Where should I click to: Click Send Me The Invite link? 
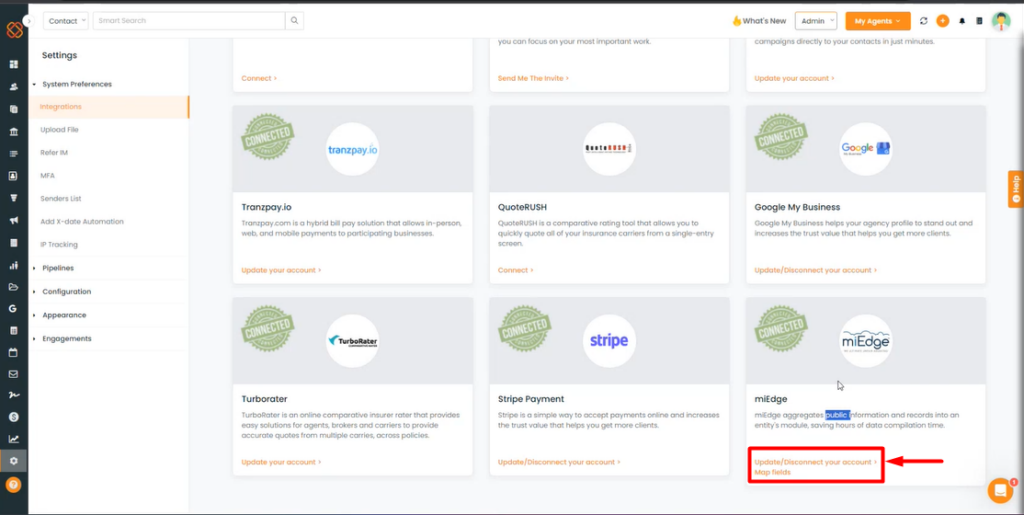point(533,78)
